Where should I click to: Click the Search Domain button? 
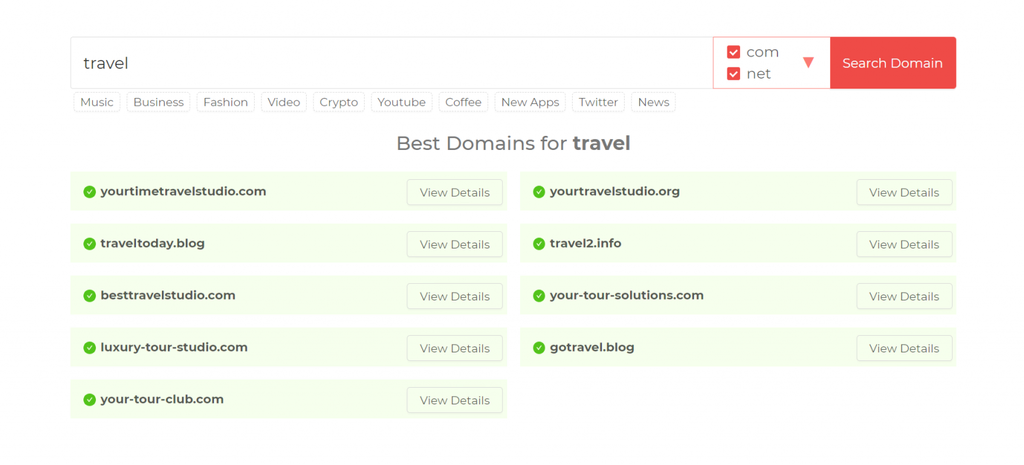tap(893, 63)
